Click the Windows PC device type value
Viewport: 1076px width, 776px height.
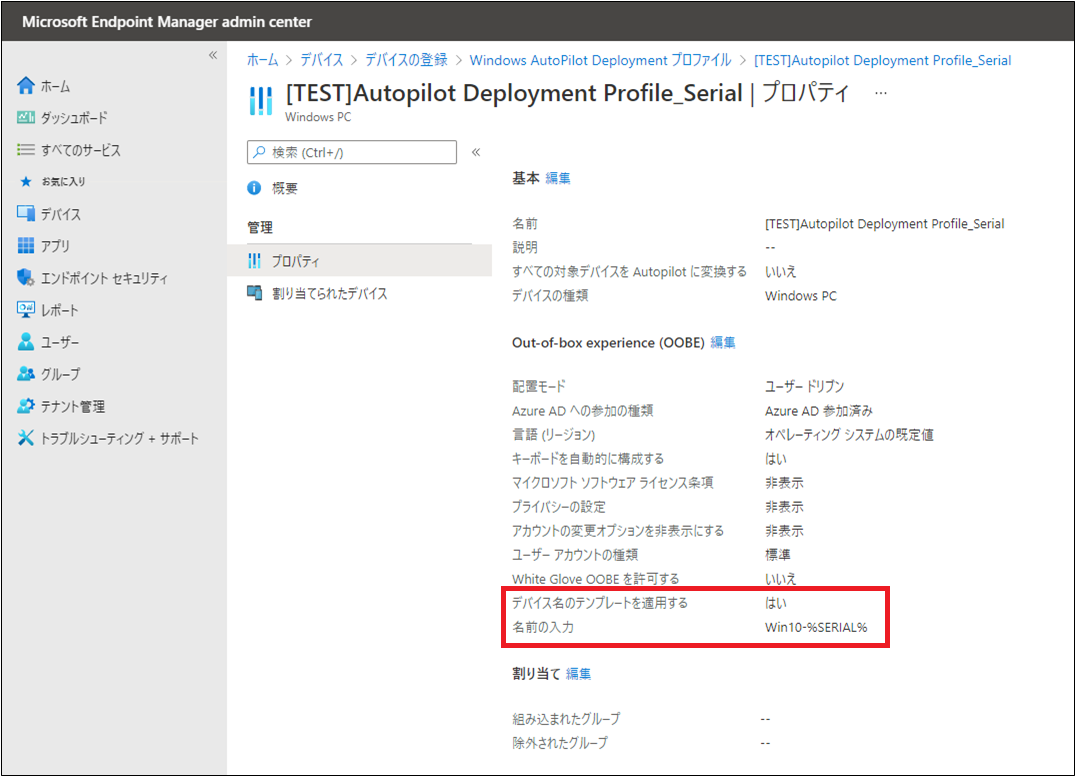point(801,296)
